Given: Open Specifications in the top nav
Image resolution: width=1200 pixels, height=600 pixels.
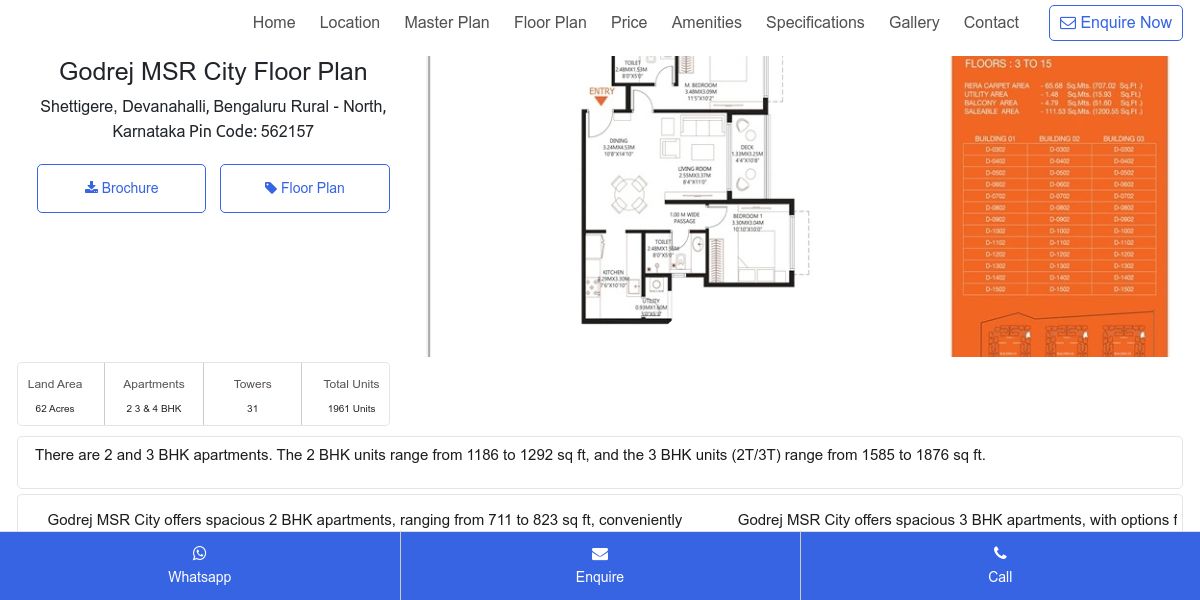Looking at the screenshot, I should pyautogui.click(x=815, y=22).
